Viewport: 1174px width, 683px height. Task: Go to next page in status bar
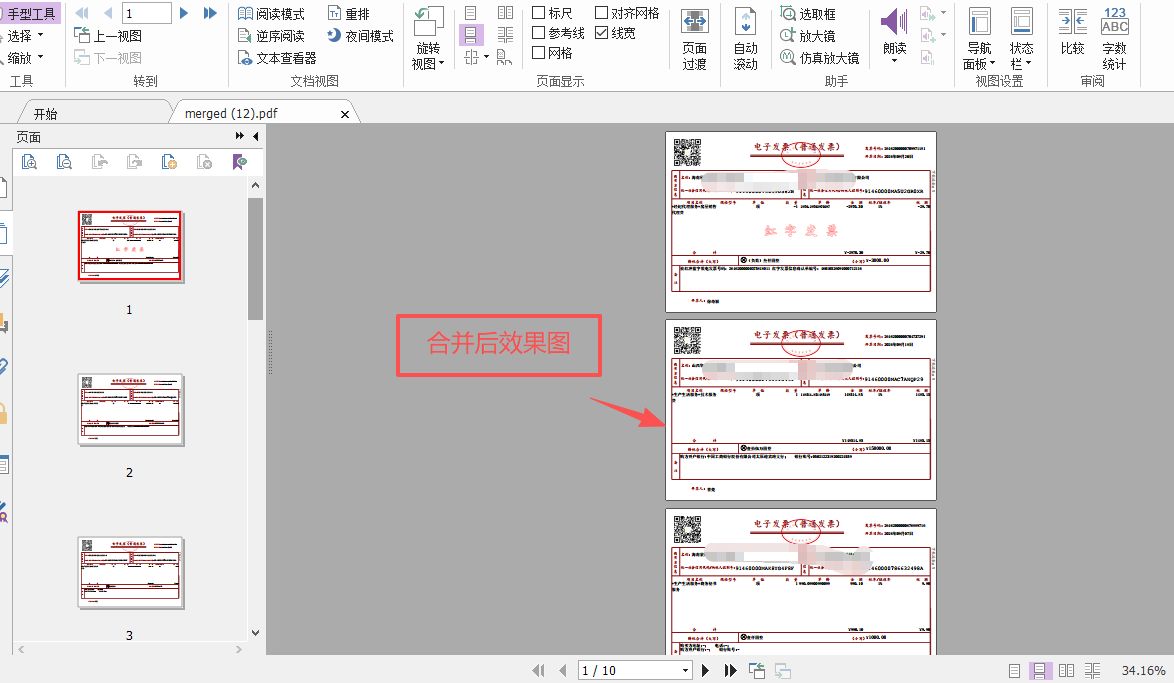[705, 670]
